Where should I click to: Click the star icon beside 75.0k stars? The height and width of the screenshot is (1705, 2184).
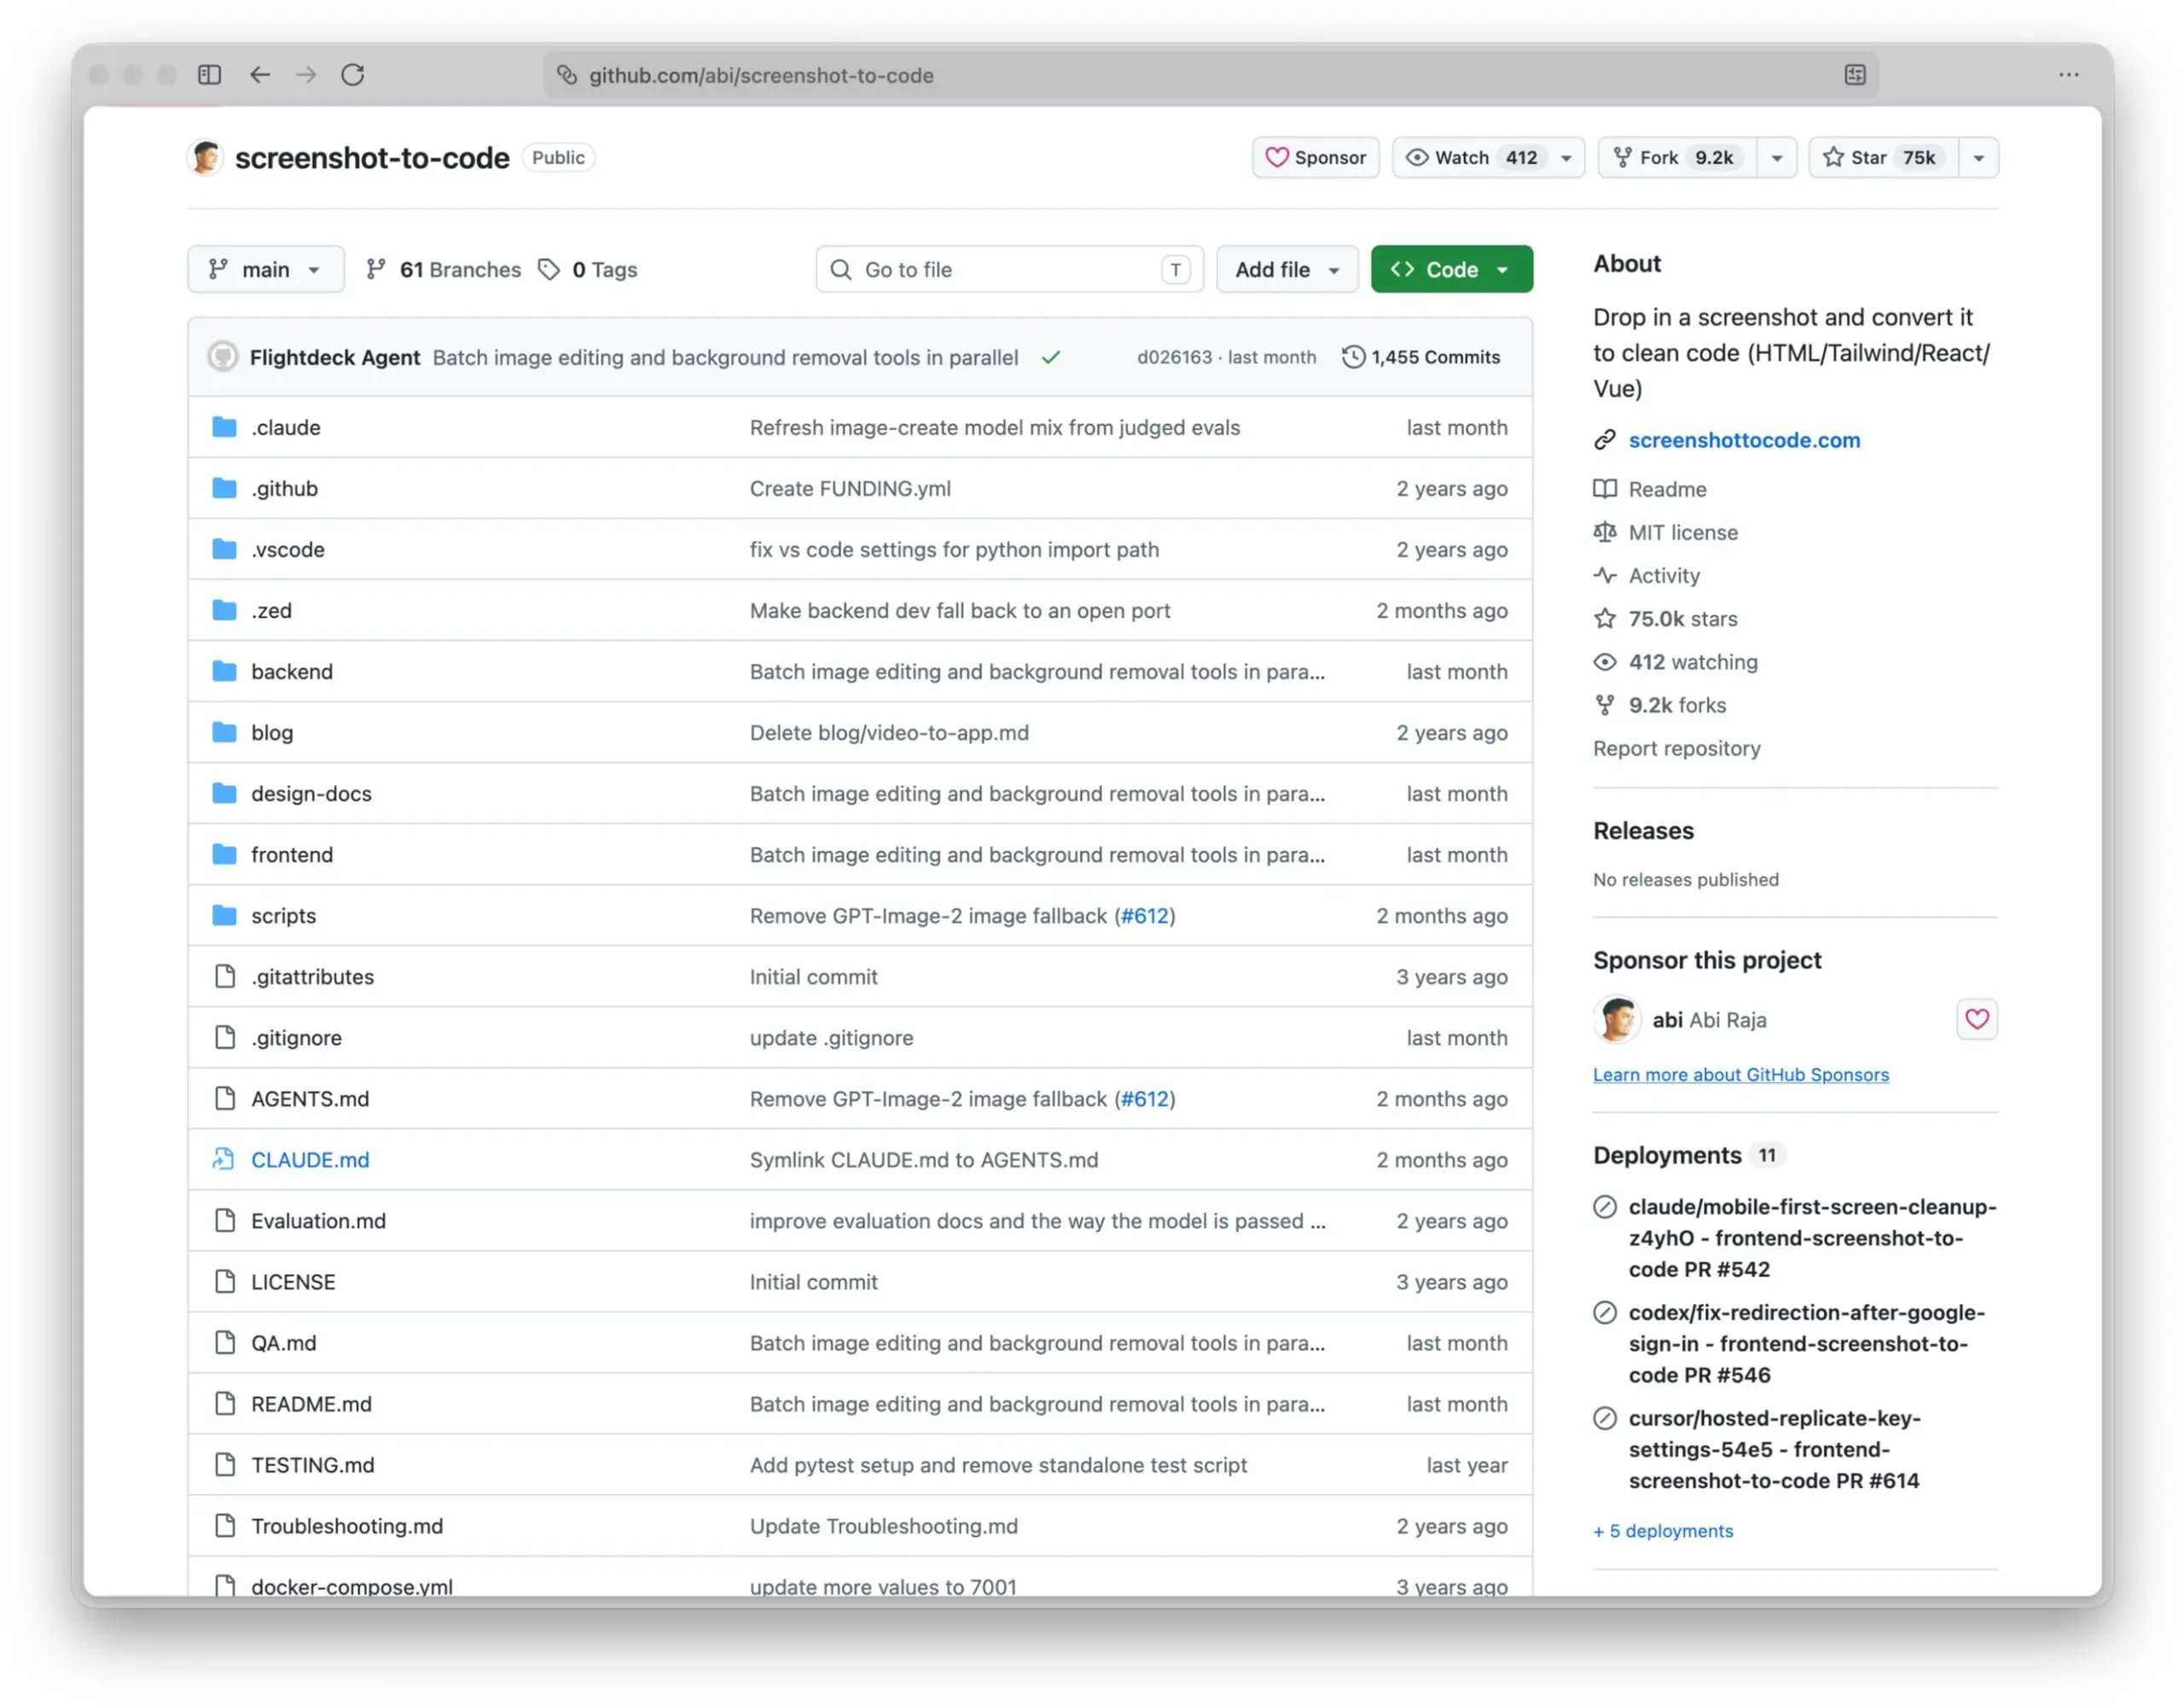click(1605, 619)
